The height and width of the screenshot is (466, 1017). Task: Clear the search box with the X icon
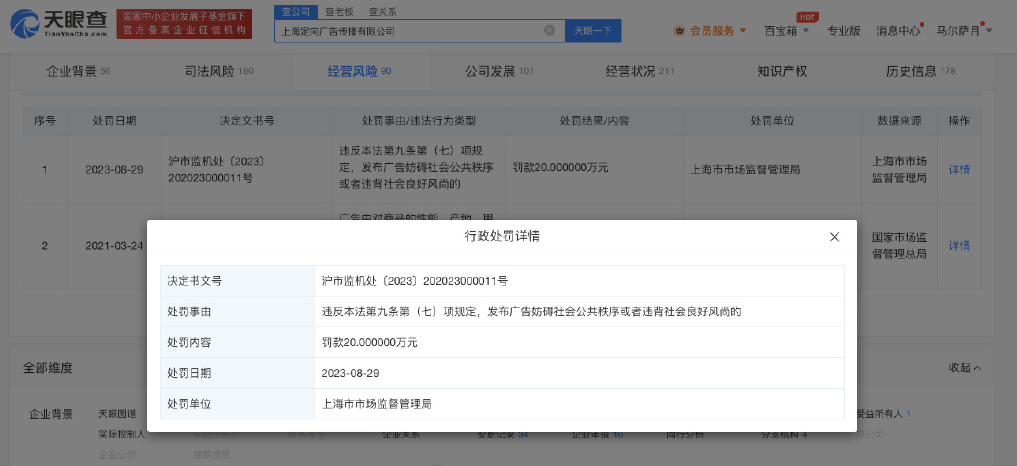tap(549, 31)
